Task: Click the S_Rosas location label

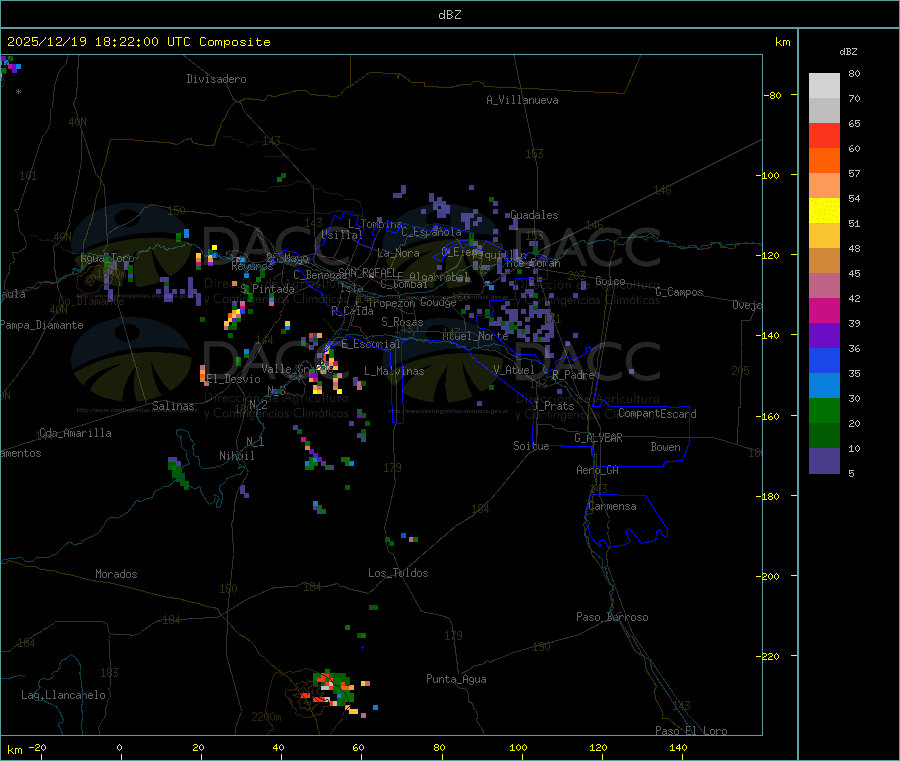Action: [x=402, y=323]
